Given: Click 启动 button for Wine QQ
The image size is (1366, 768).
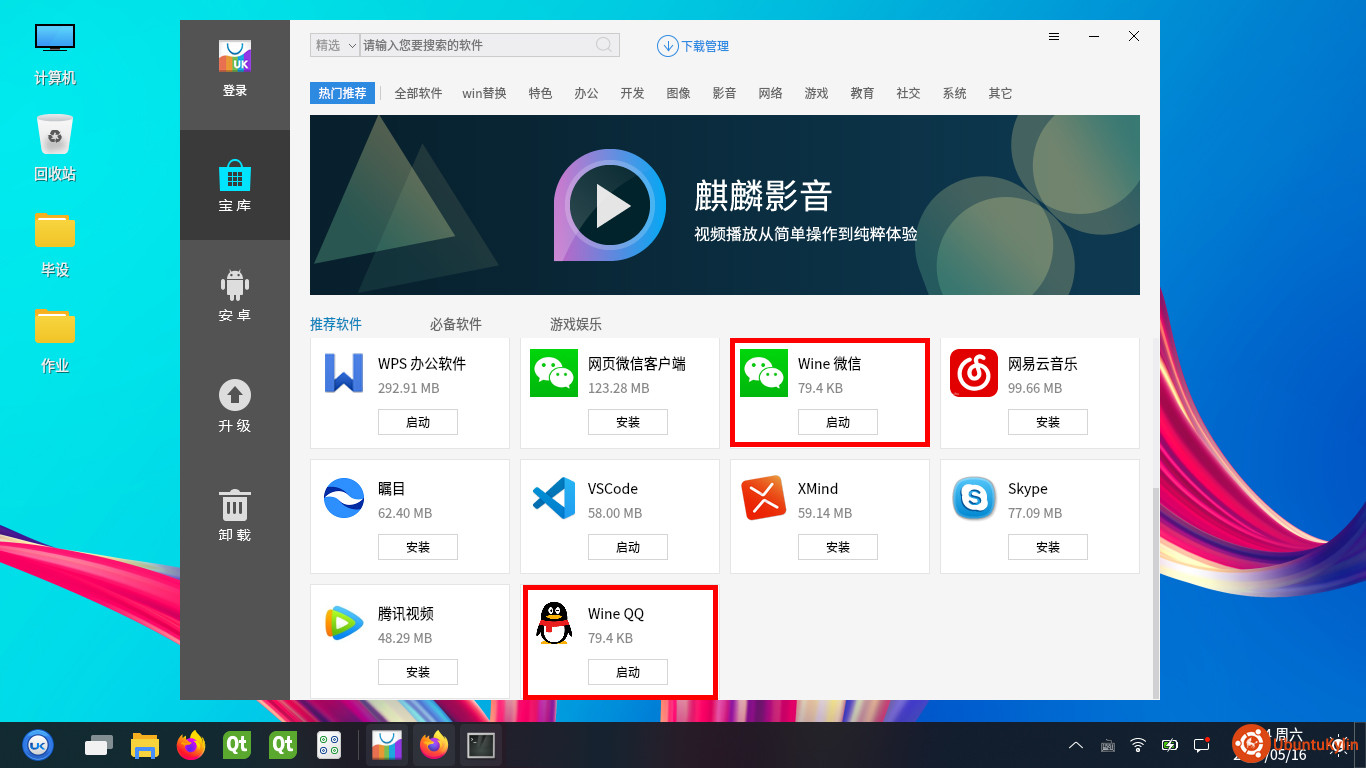Looking at the screenshot, I should point(627,672).
